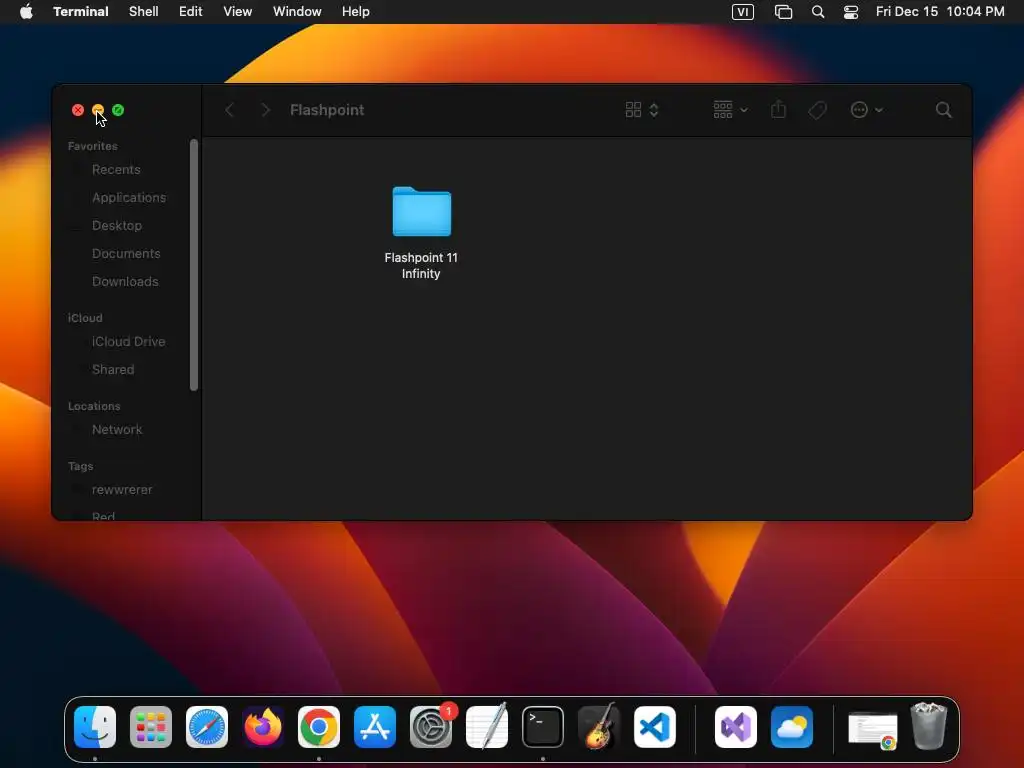Click the Favorites section header
Viewport: 1024px width, 768px height.
click(93, 146)
